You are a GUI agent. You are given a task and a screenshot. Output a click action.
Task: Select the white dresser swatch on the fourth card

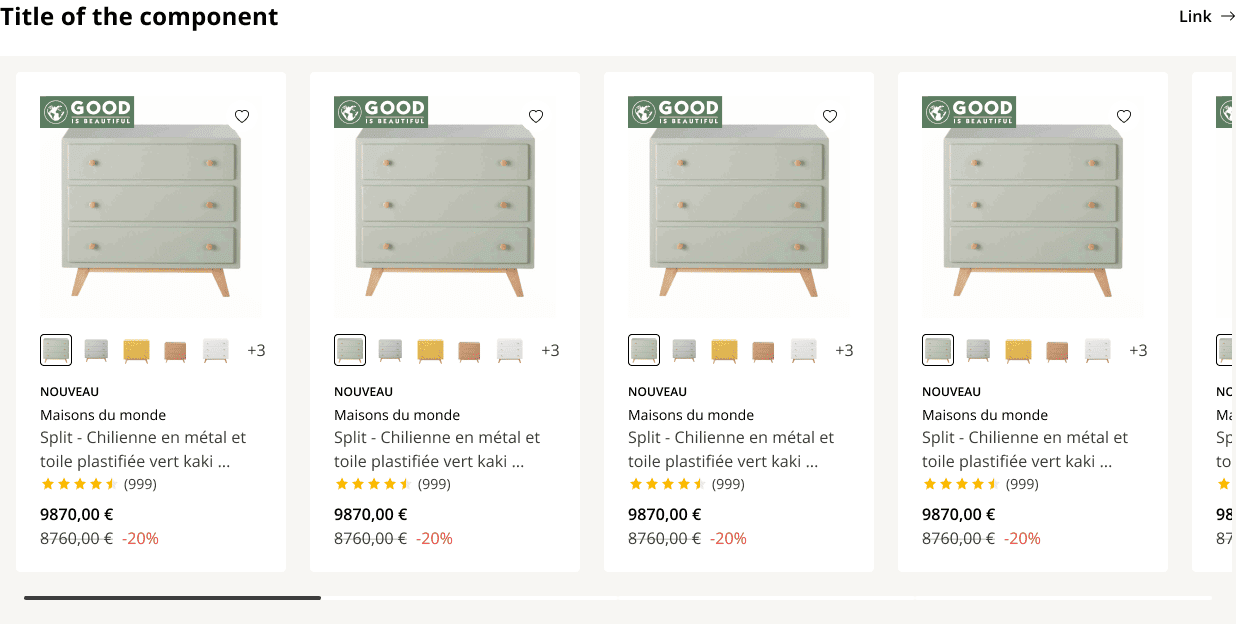point(1098,350)
